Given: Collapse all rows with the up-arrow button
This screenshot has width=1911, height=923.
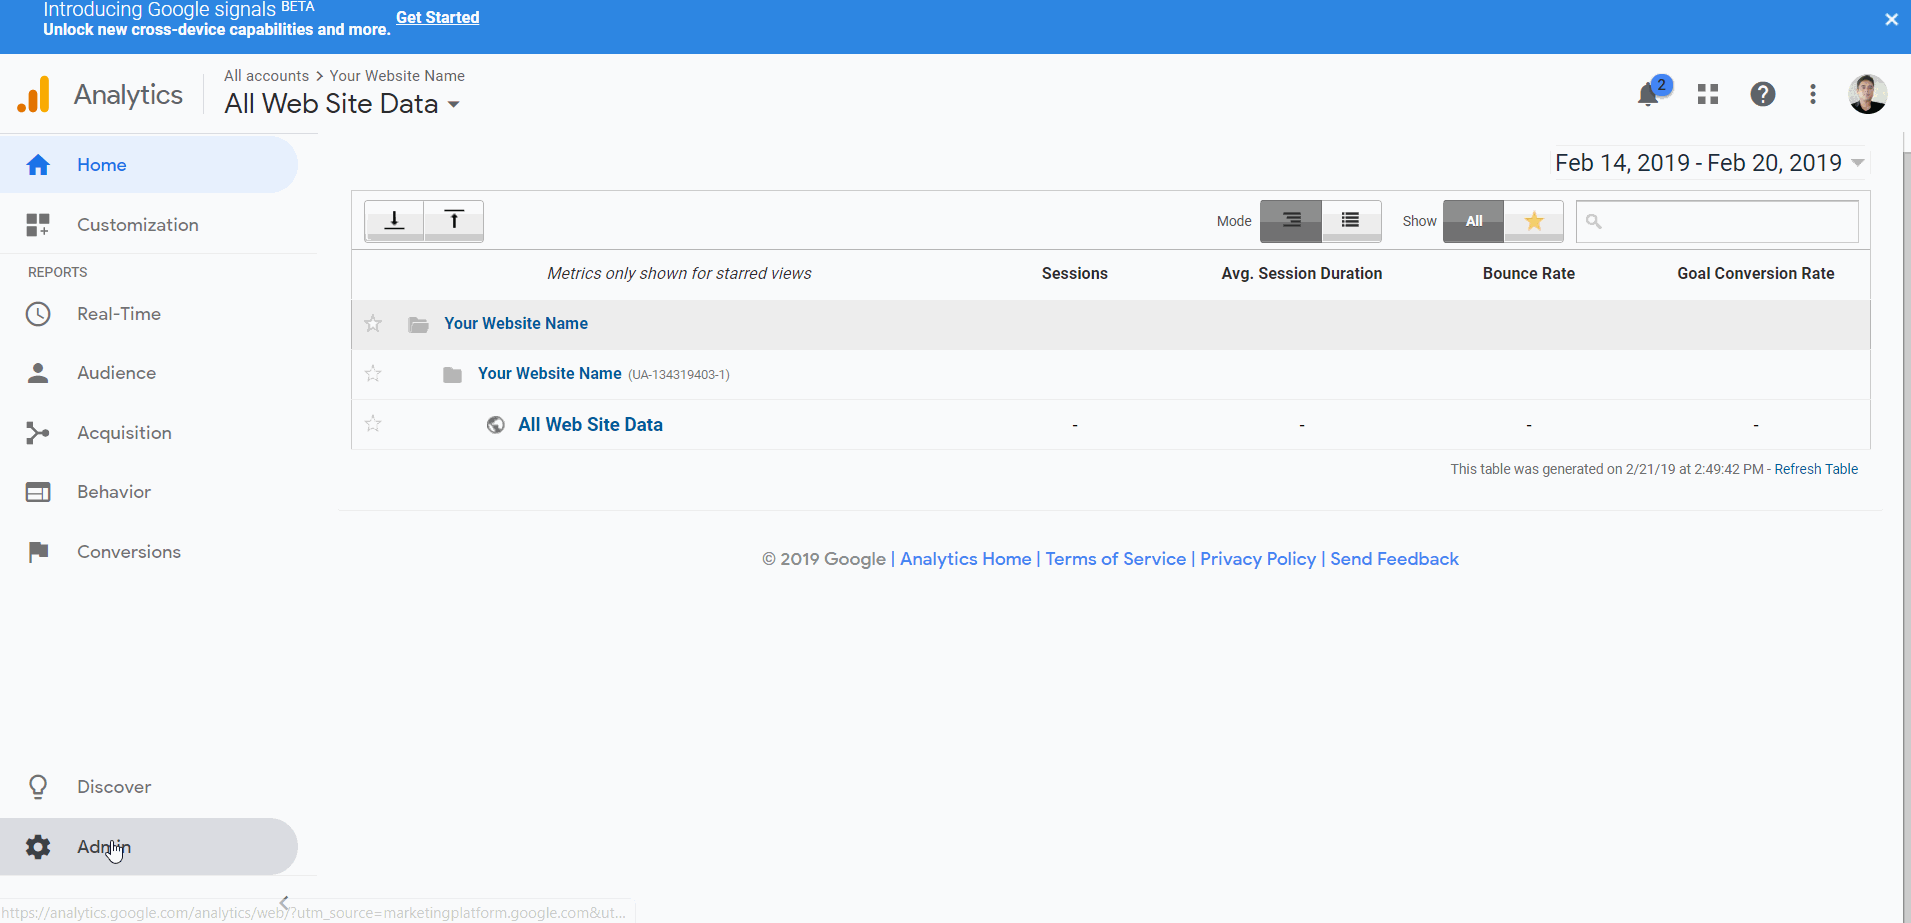Looking at the screenshot, I should (454, 221).
